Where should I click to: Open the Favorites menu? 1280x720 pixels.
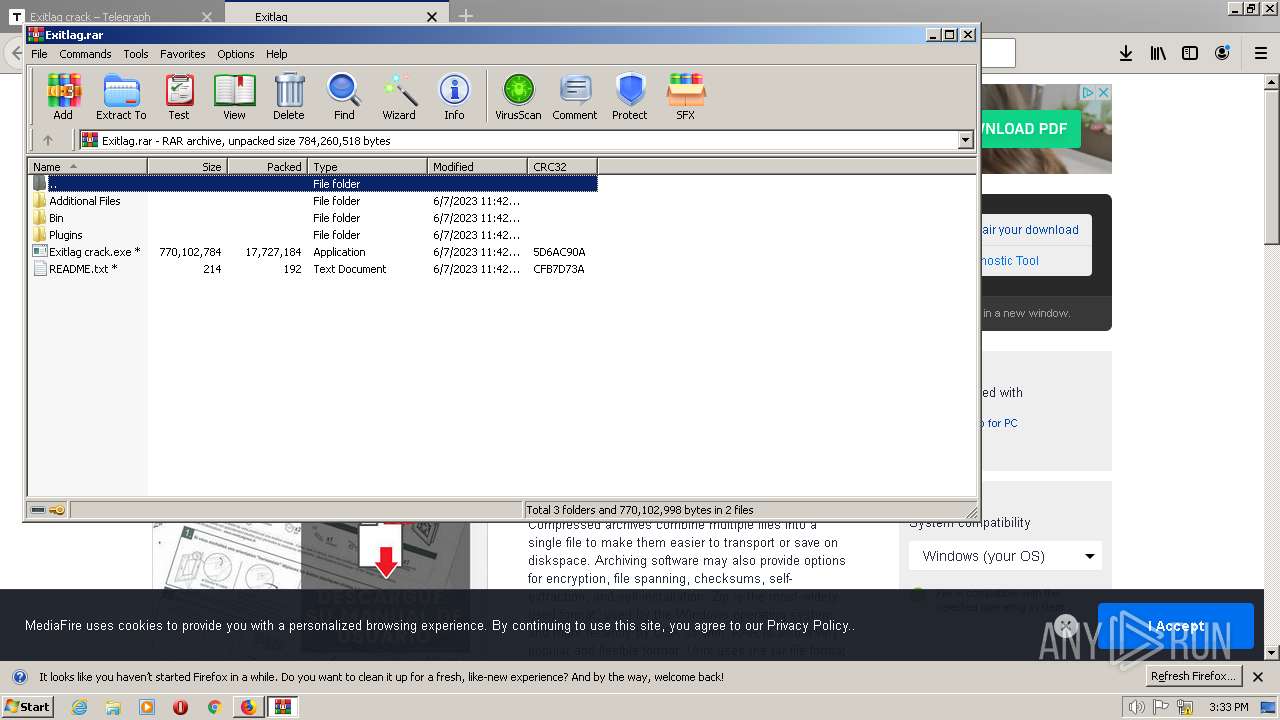tap(183, 54)
